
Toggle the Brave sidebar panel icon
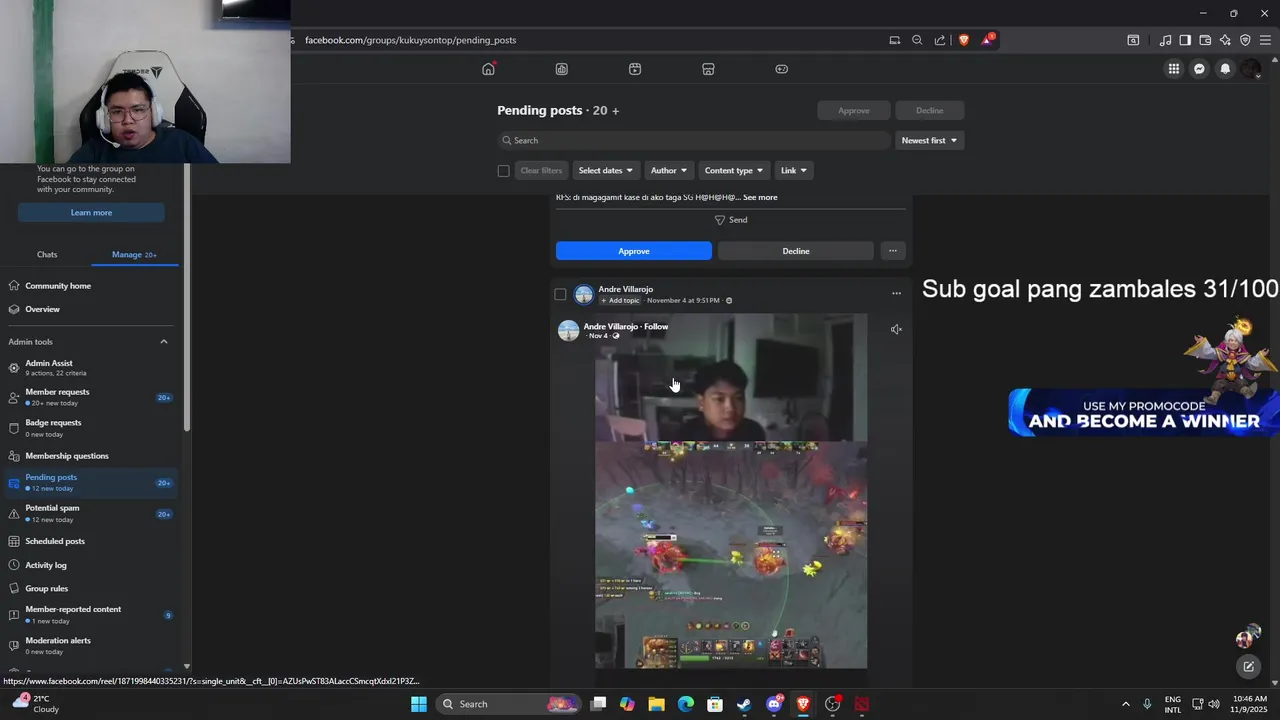(x=1185, y=40)
